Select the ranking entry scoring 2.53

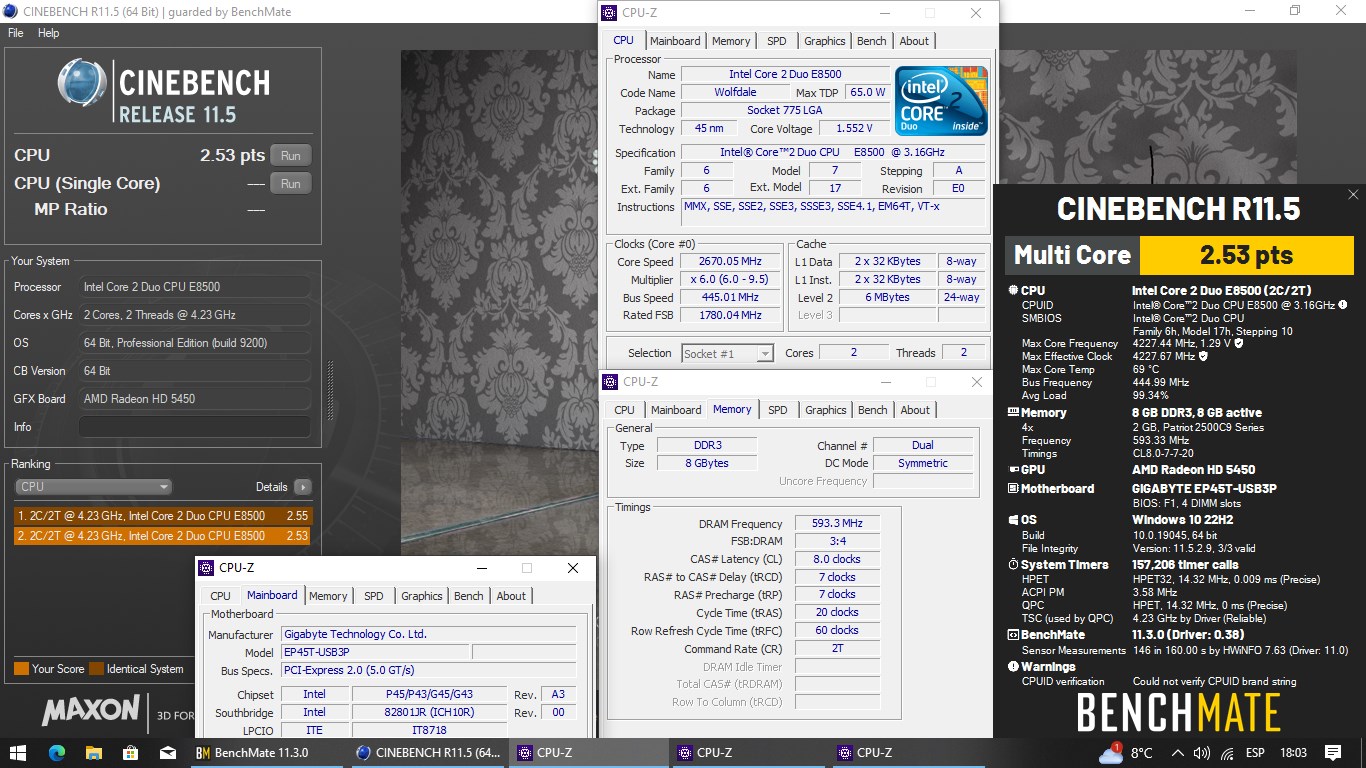163,536
